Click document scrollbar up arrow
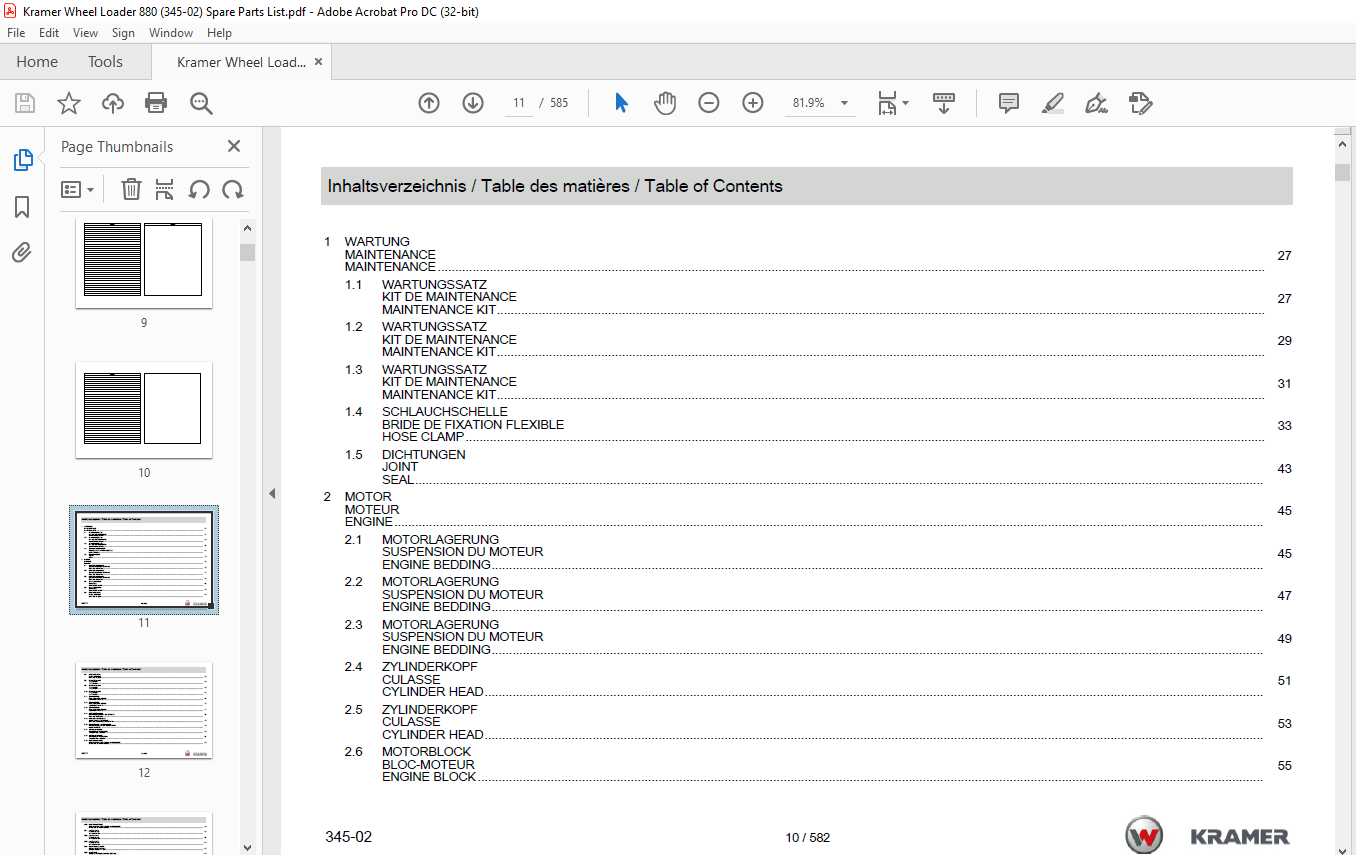Screen dimensions: 1356x855 1345,147
